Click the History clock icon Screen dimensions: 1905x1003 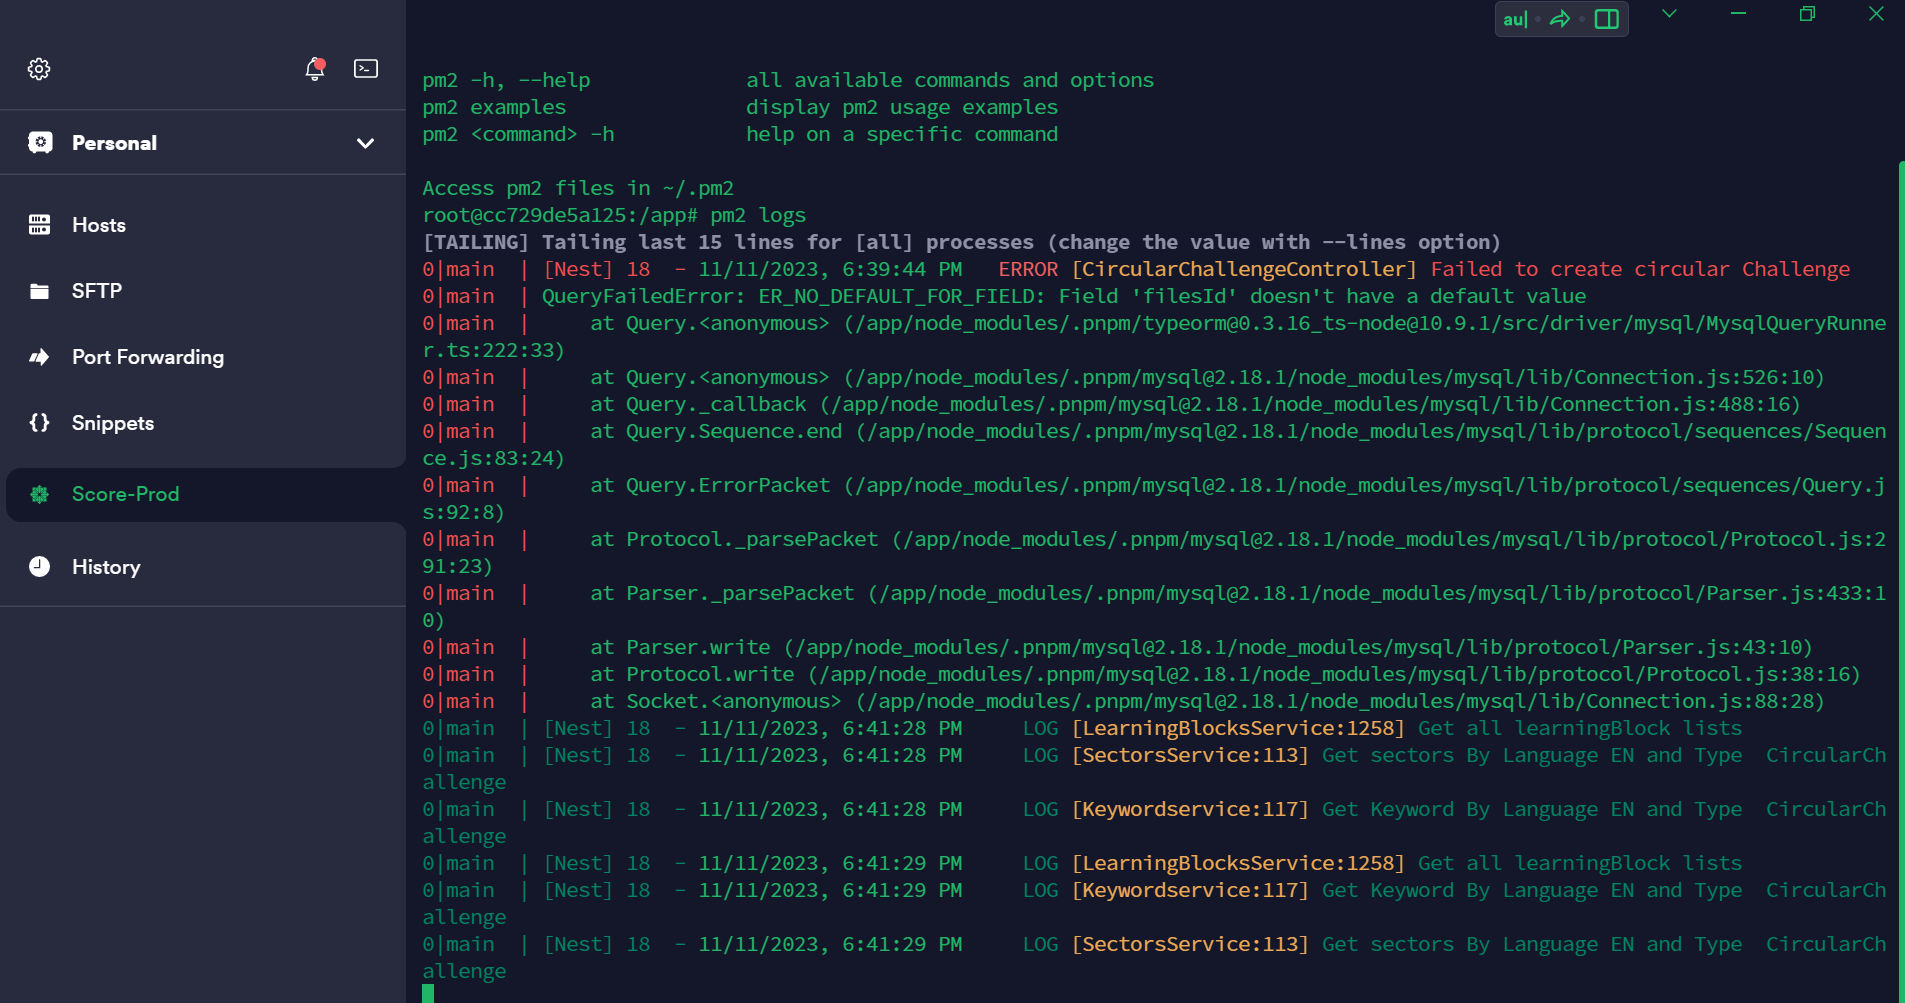coord(40,567)
